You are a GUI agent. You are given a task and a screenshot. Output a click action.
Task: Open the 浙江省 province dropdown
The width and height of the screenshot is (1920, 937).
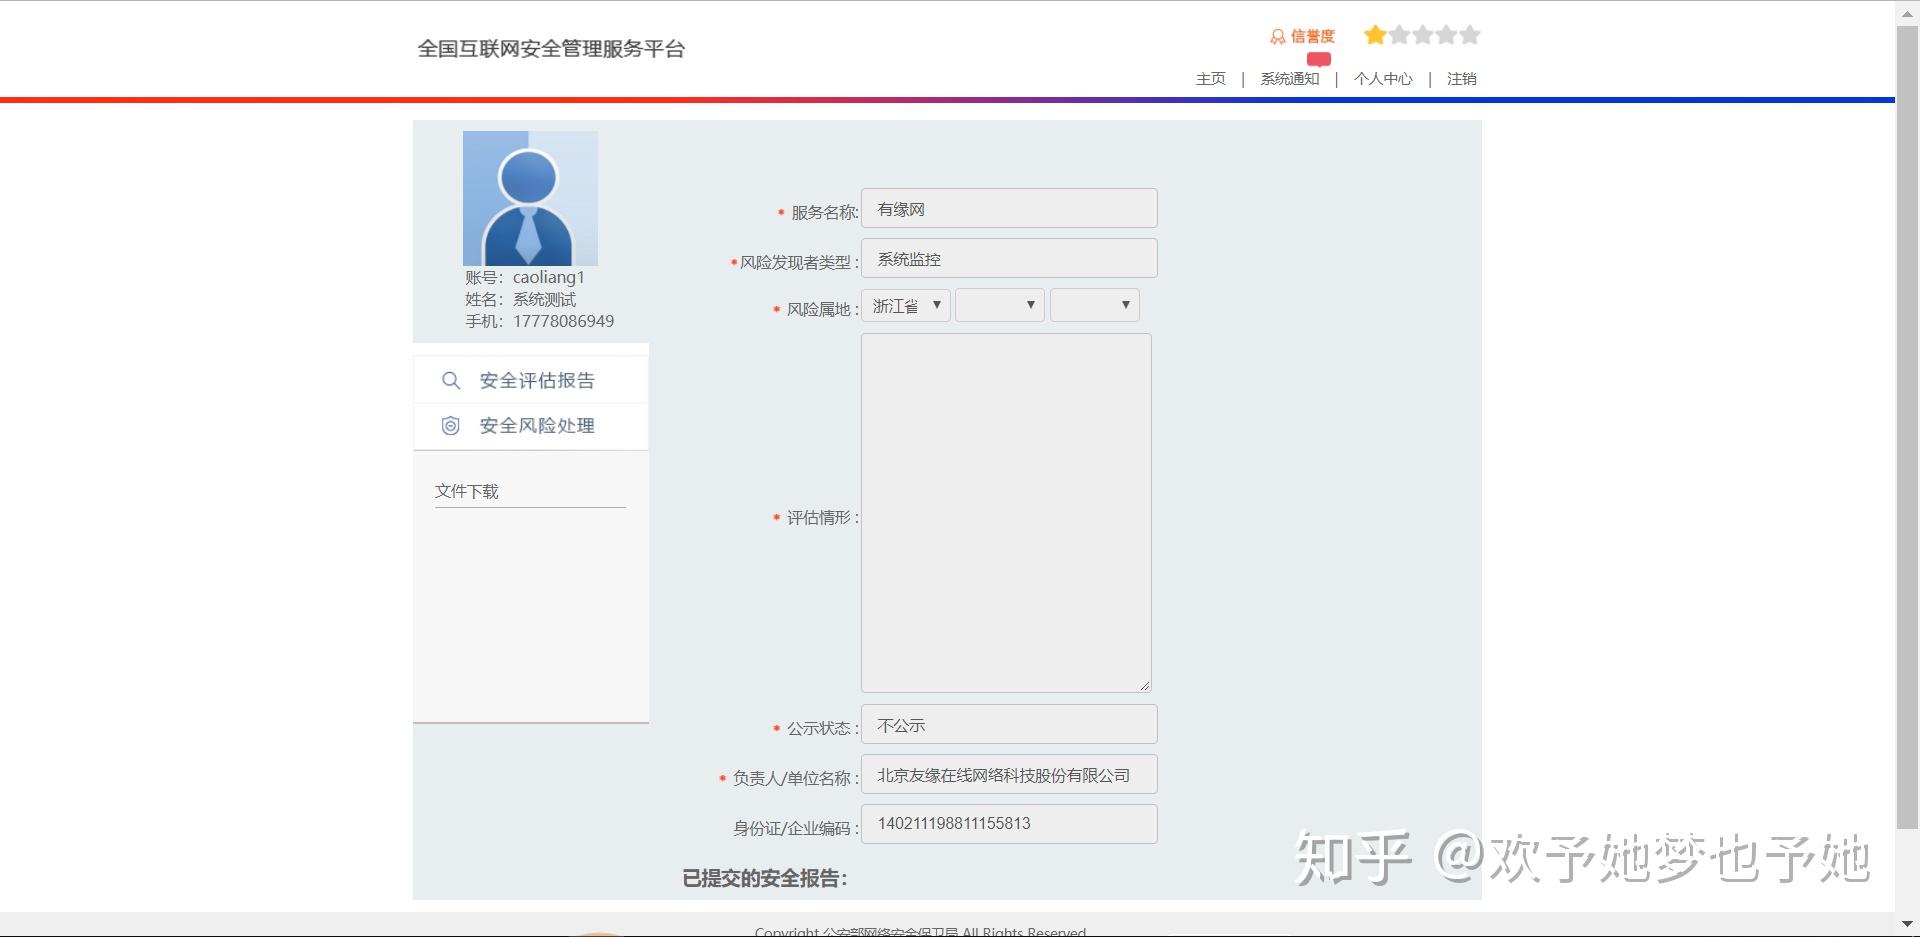coord(906,306)
